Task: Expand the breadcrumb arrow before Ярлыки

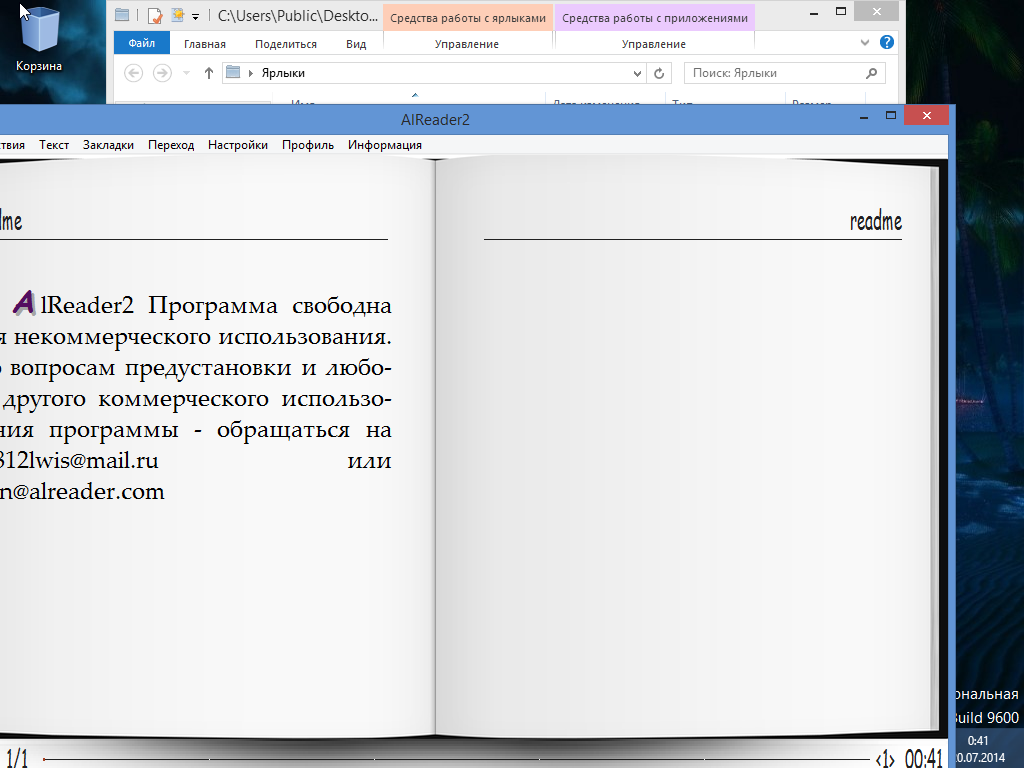Action: [x=251, y=73]
